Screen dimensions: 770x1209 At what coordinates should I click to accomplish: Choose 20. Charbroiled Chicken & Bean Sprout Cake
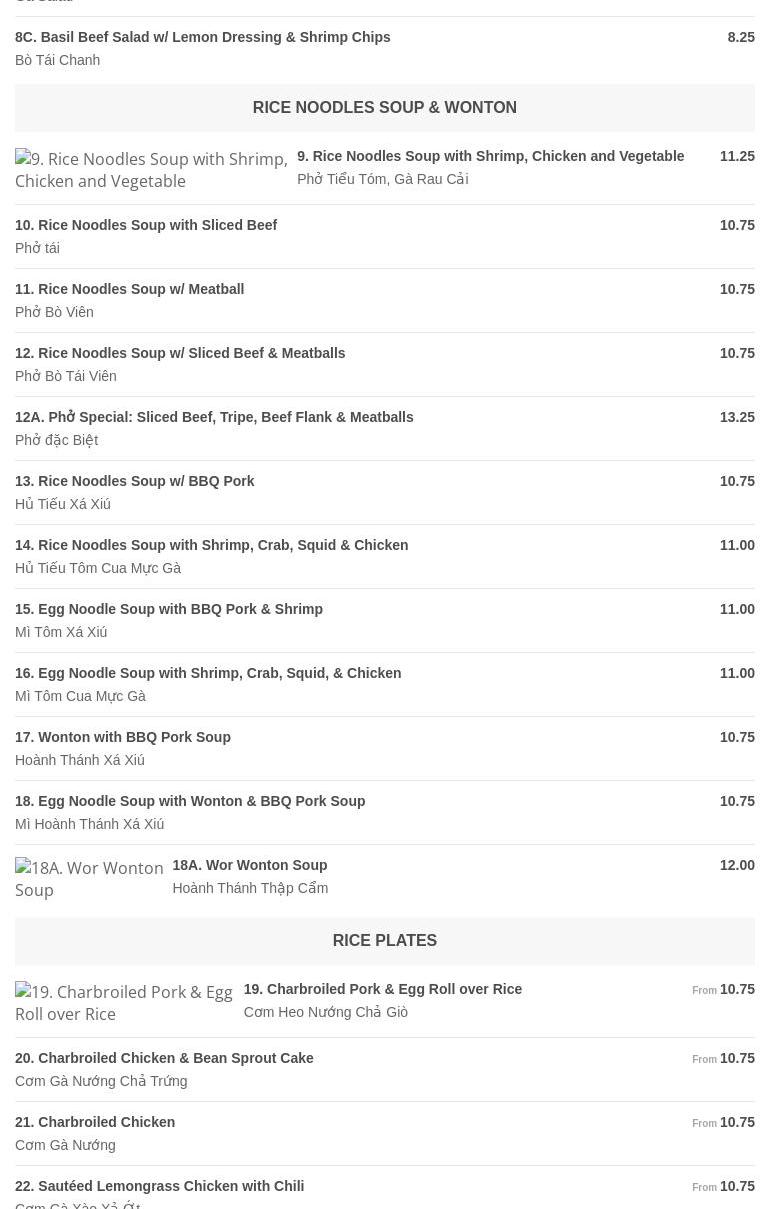click(164, 1059)
